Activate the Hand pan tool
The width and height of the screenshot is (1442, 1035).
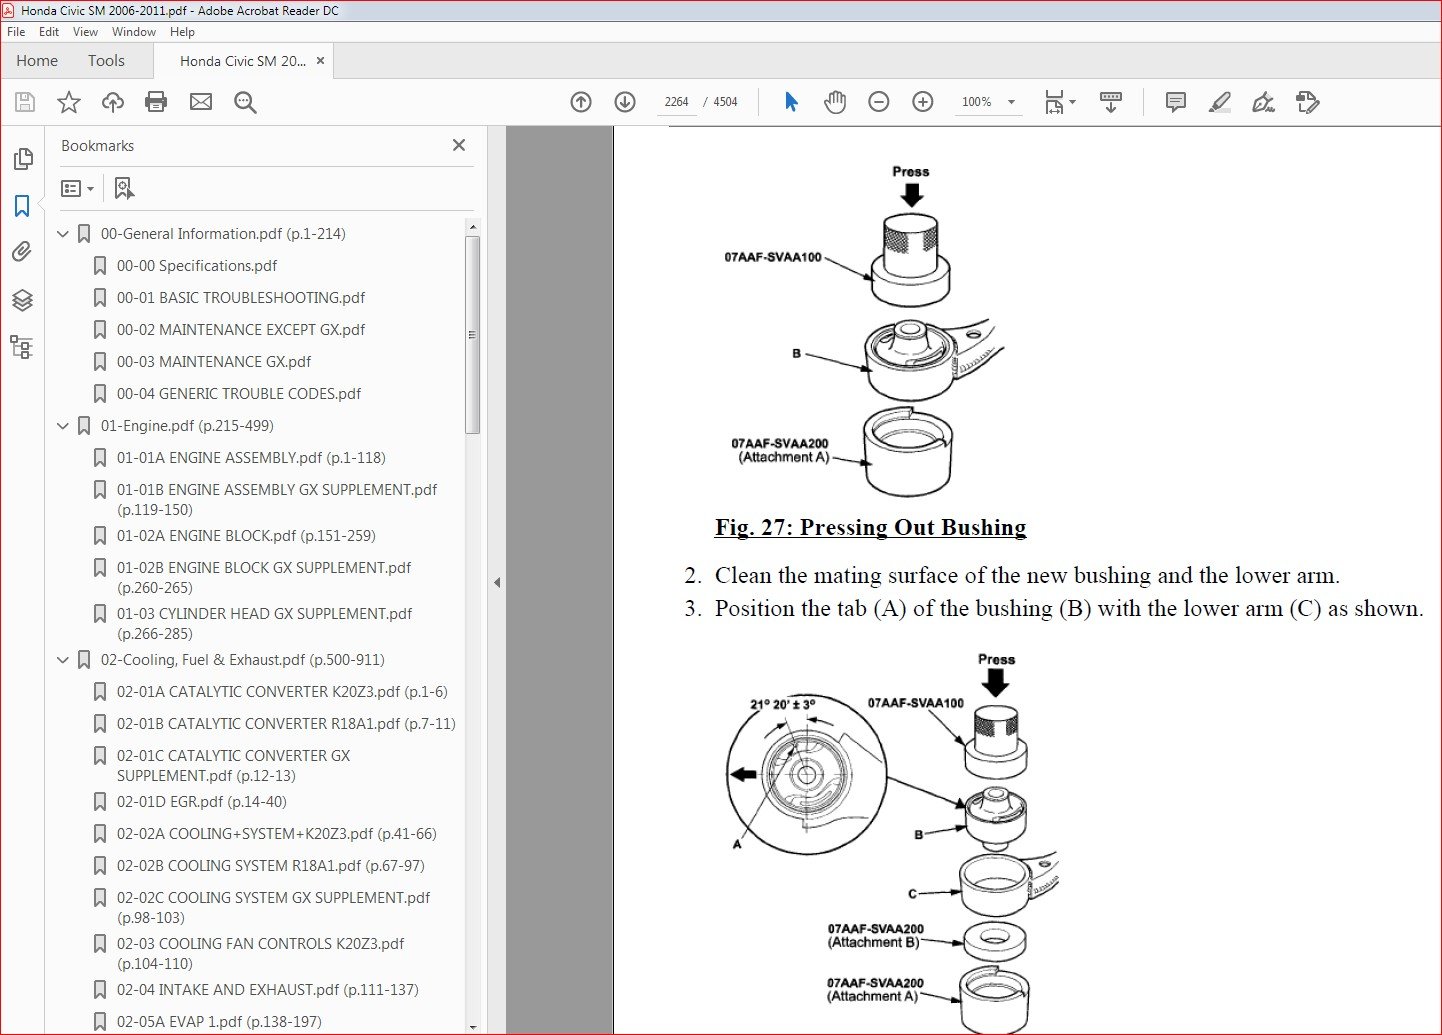pos(835,102)
